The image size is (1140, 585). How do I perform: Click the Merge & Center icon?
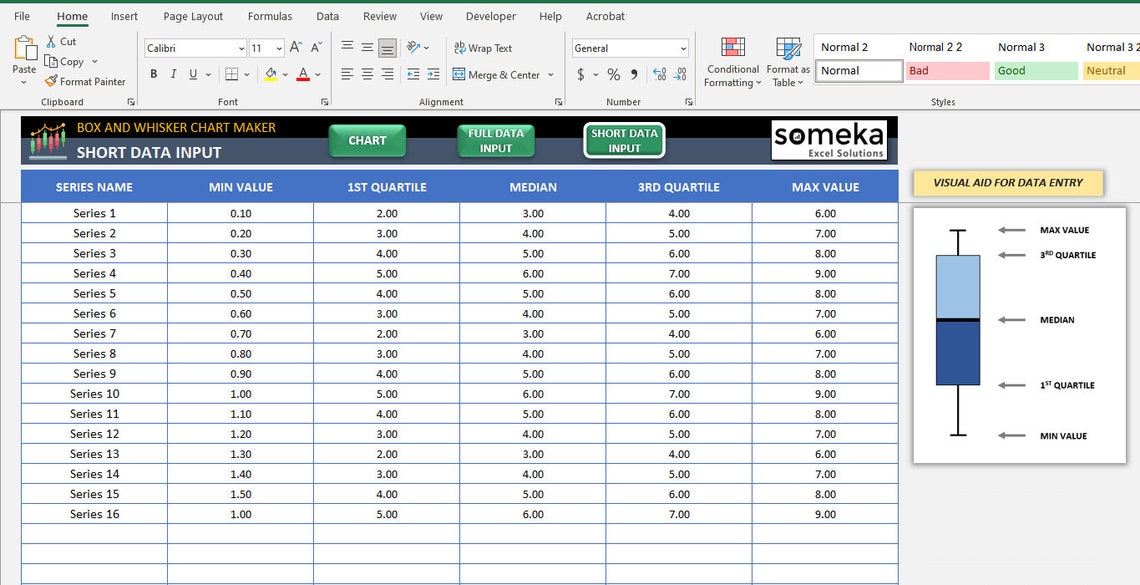click(503, 74)
